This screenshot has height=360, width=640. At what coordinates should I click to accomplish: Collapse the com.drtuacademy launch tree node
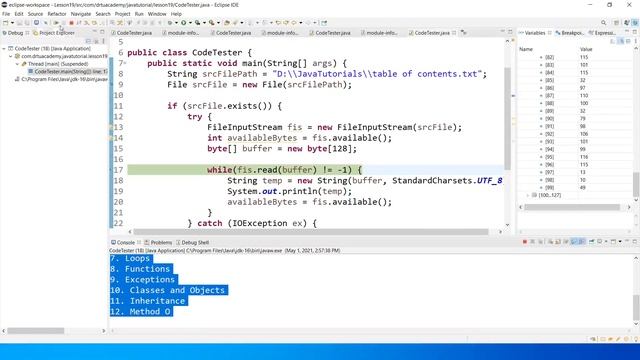point(11,56)
